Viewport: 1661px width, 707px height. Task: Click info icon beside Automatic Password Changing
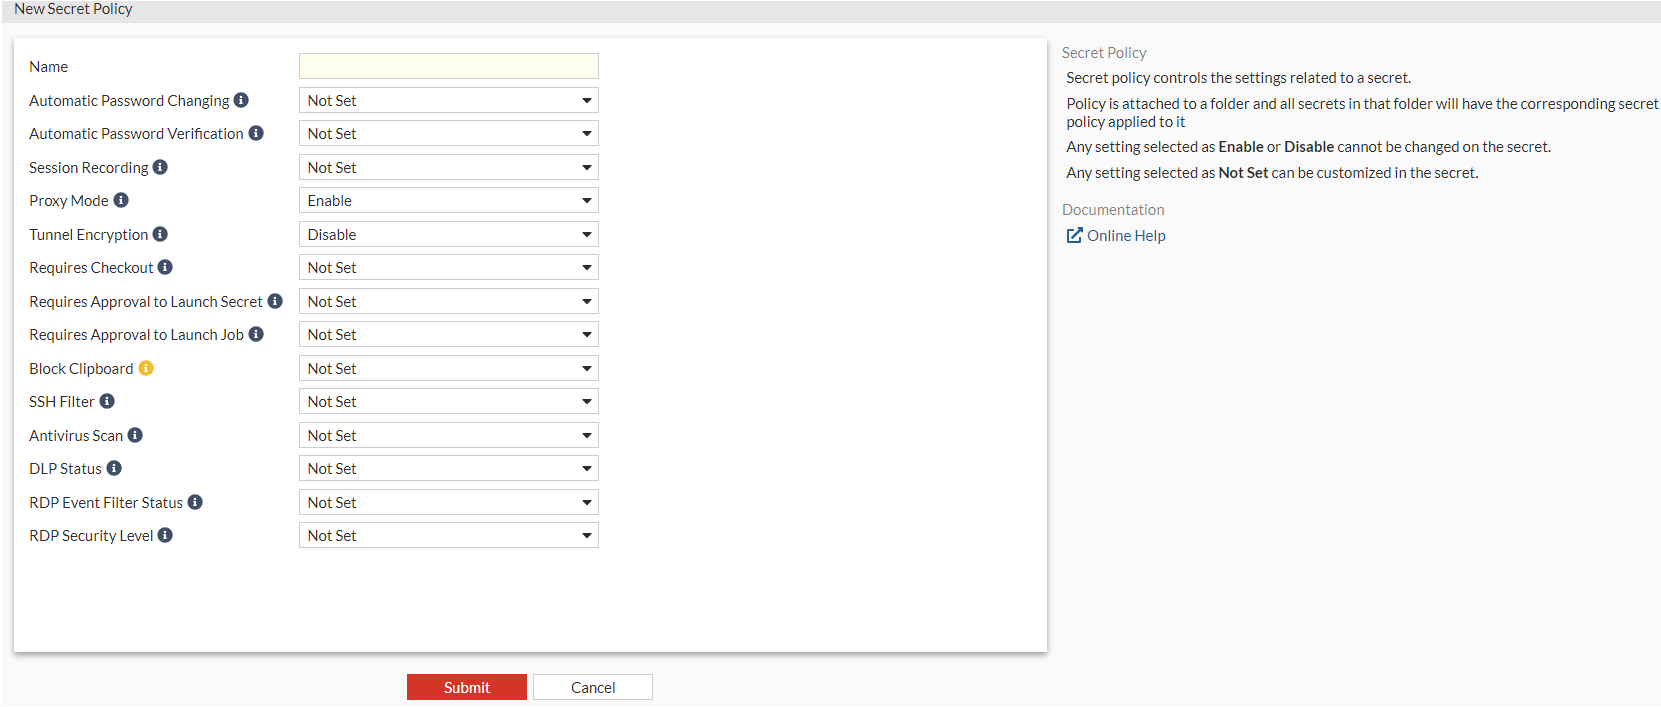[x=241, y=100]
